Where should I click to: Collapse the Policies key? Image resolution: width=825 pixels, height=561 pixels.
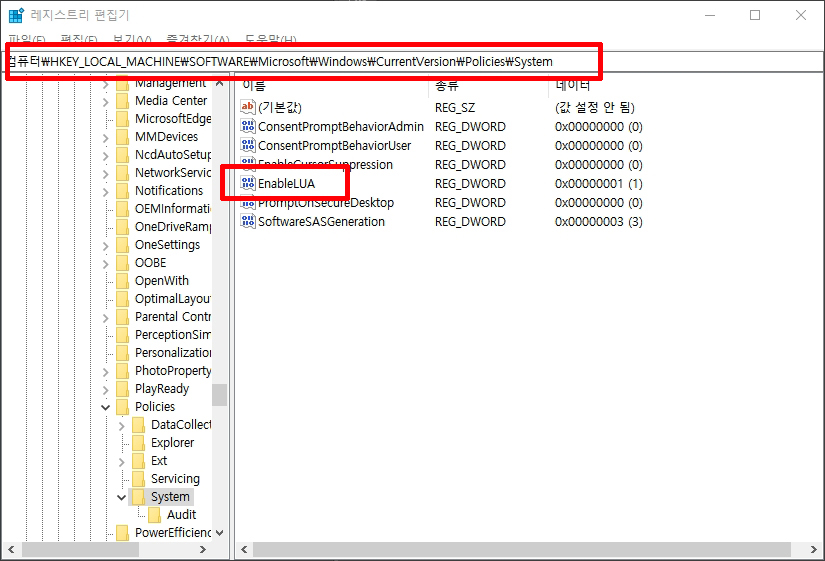[x=106, y=407]
